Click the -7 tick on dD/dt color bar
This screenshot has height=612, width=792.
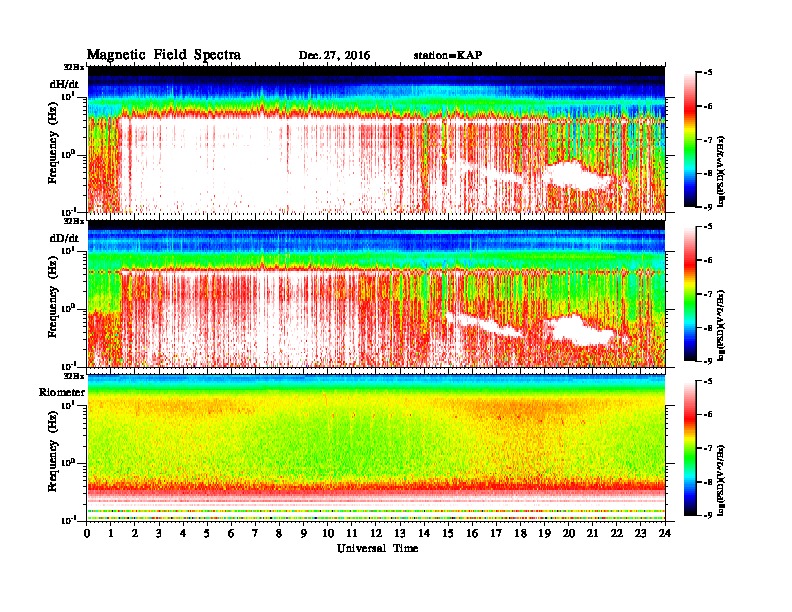tap(708, 293)
